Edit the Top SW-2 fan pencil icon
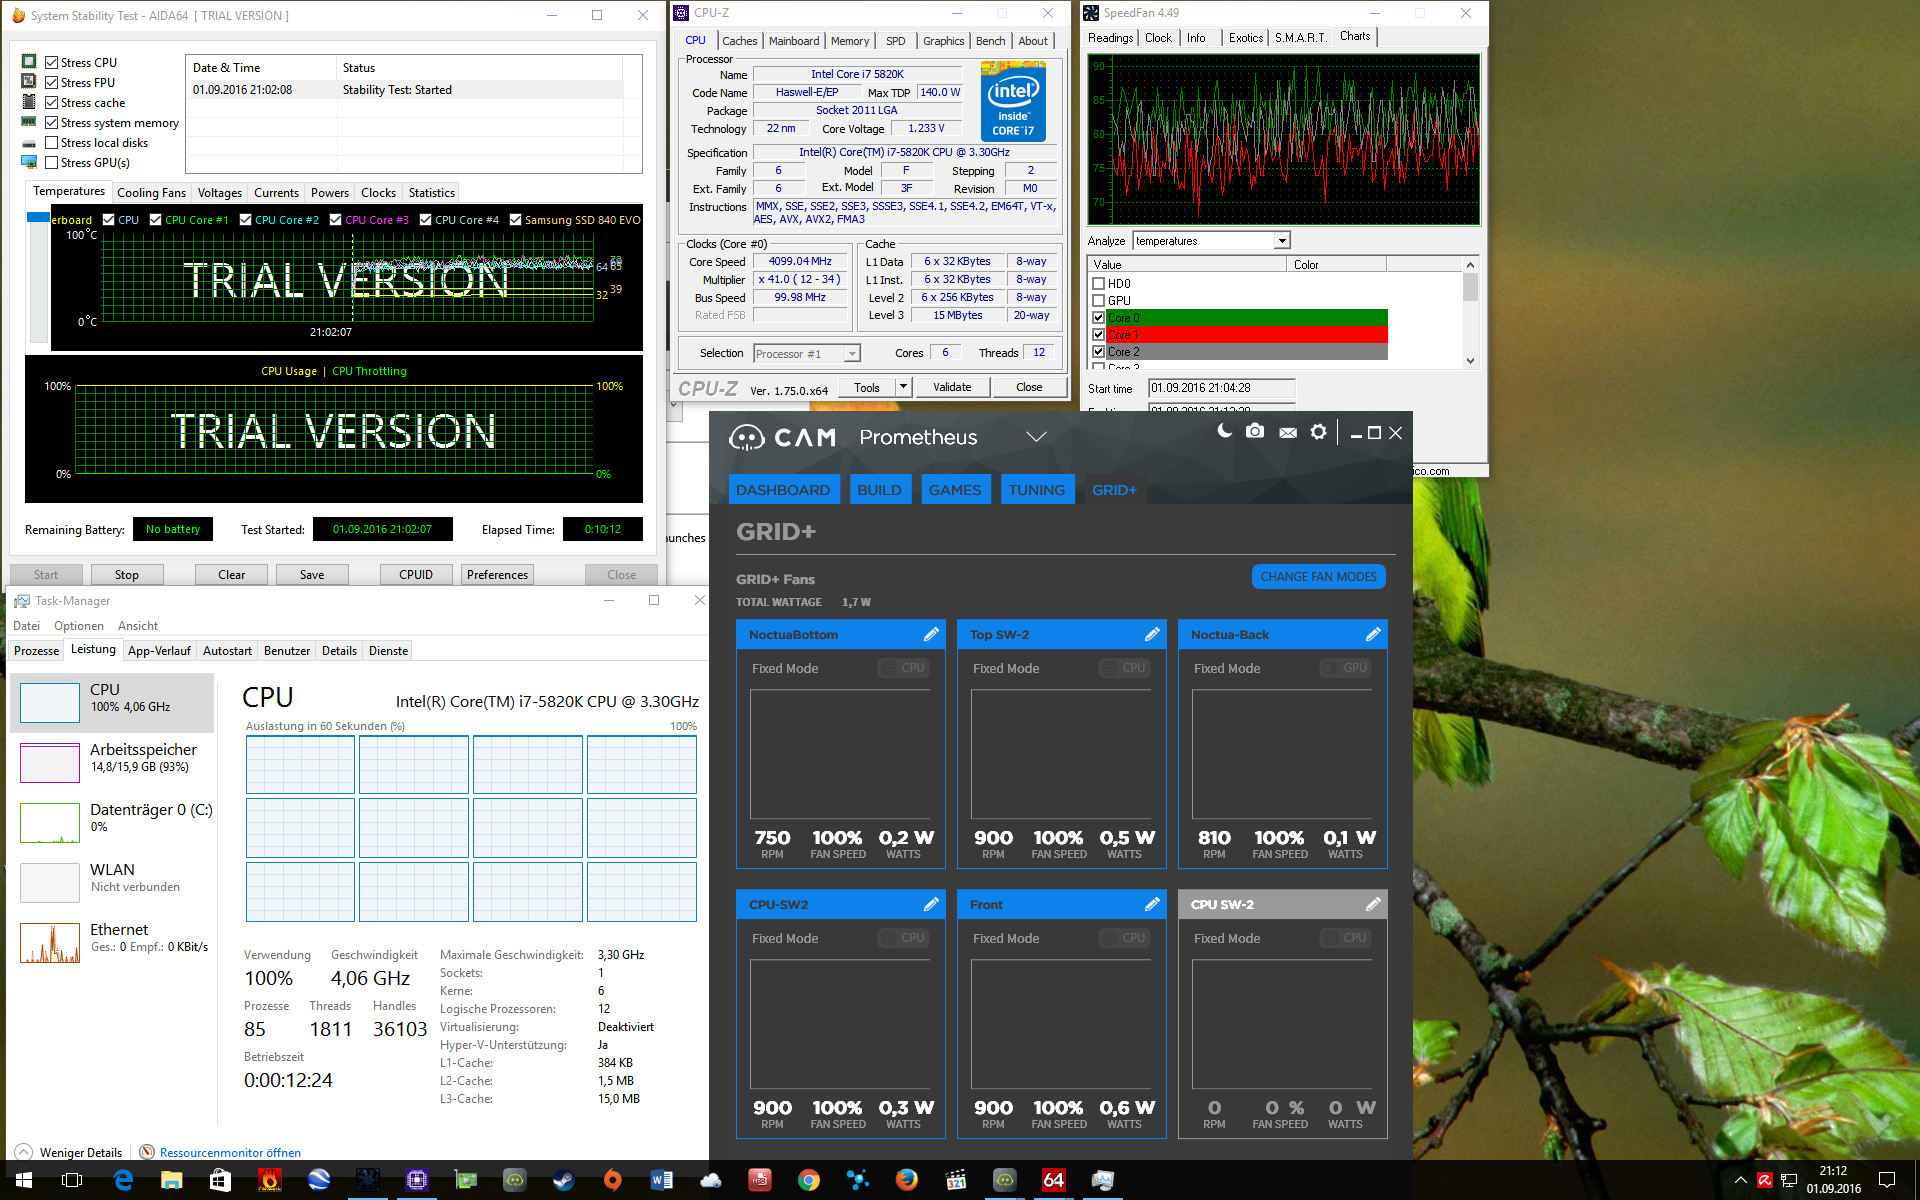The width and height of the screenshot is (1920, 1200). point(1151,634)
